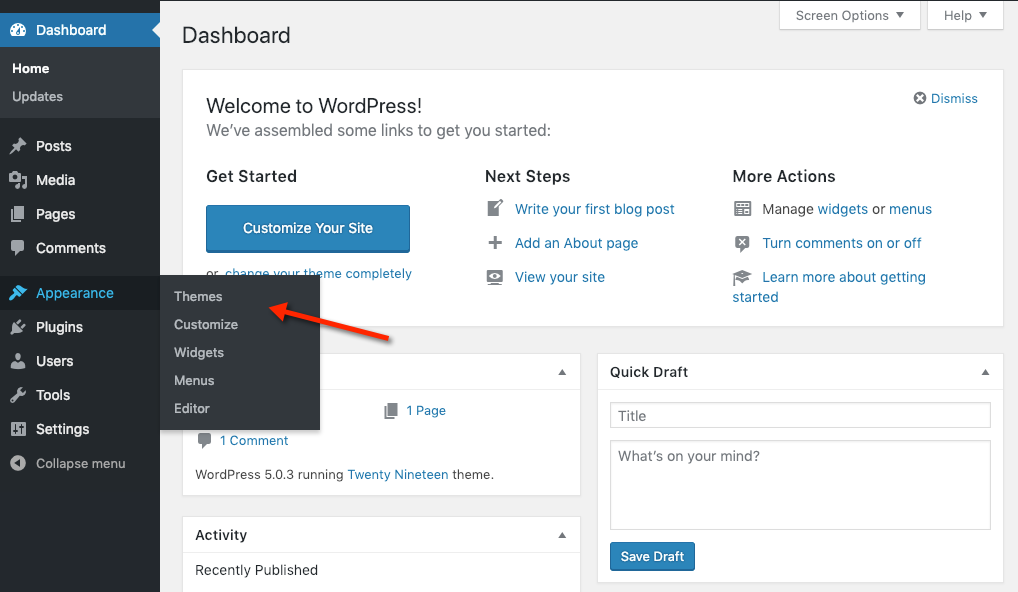The width and height of the screenshot is (1018, 592).
Task: Click the Tools wrench icon
Action: (x=18, y=395)
